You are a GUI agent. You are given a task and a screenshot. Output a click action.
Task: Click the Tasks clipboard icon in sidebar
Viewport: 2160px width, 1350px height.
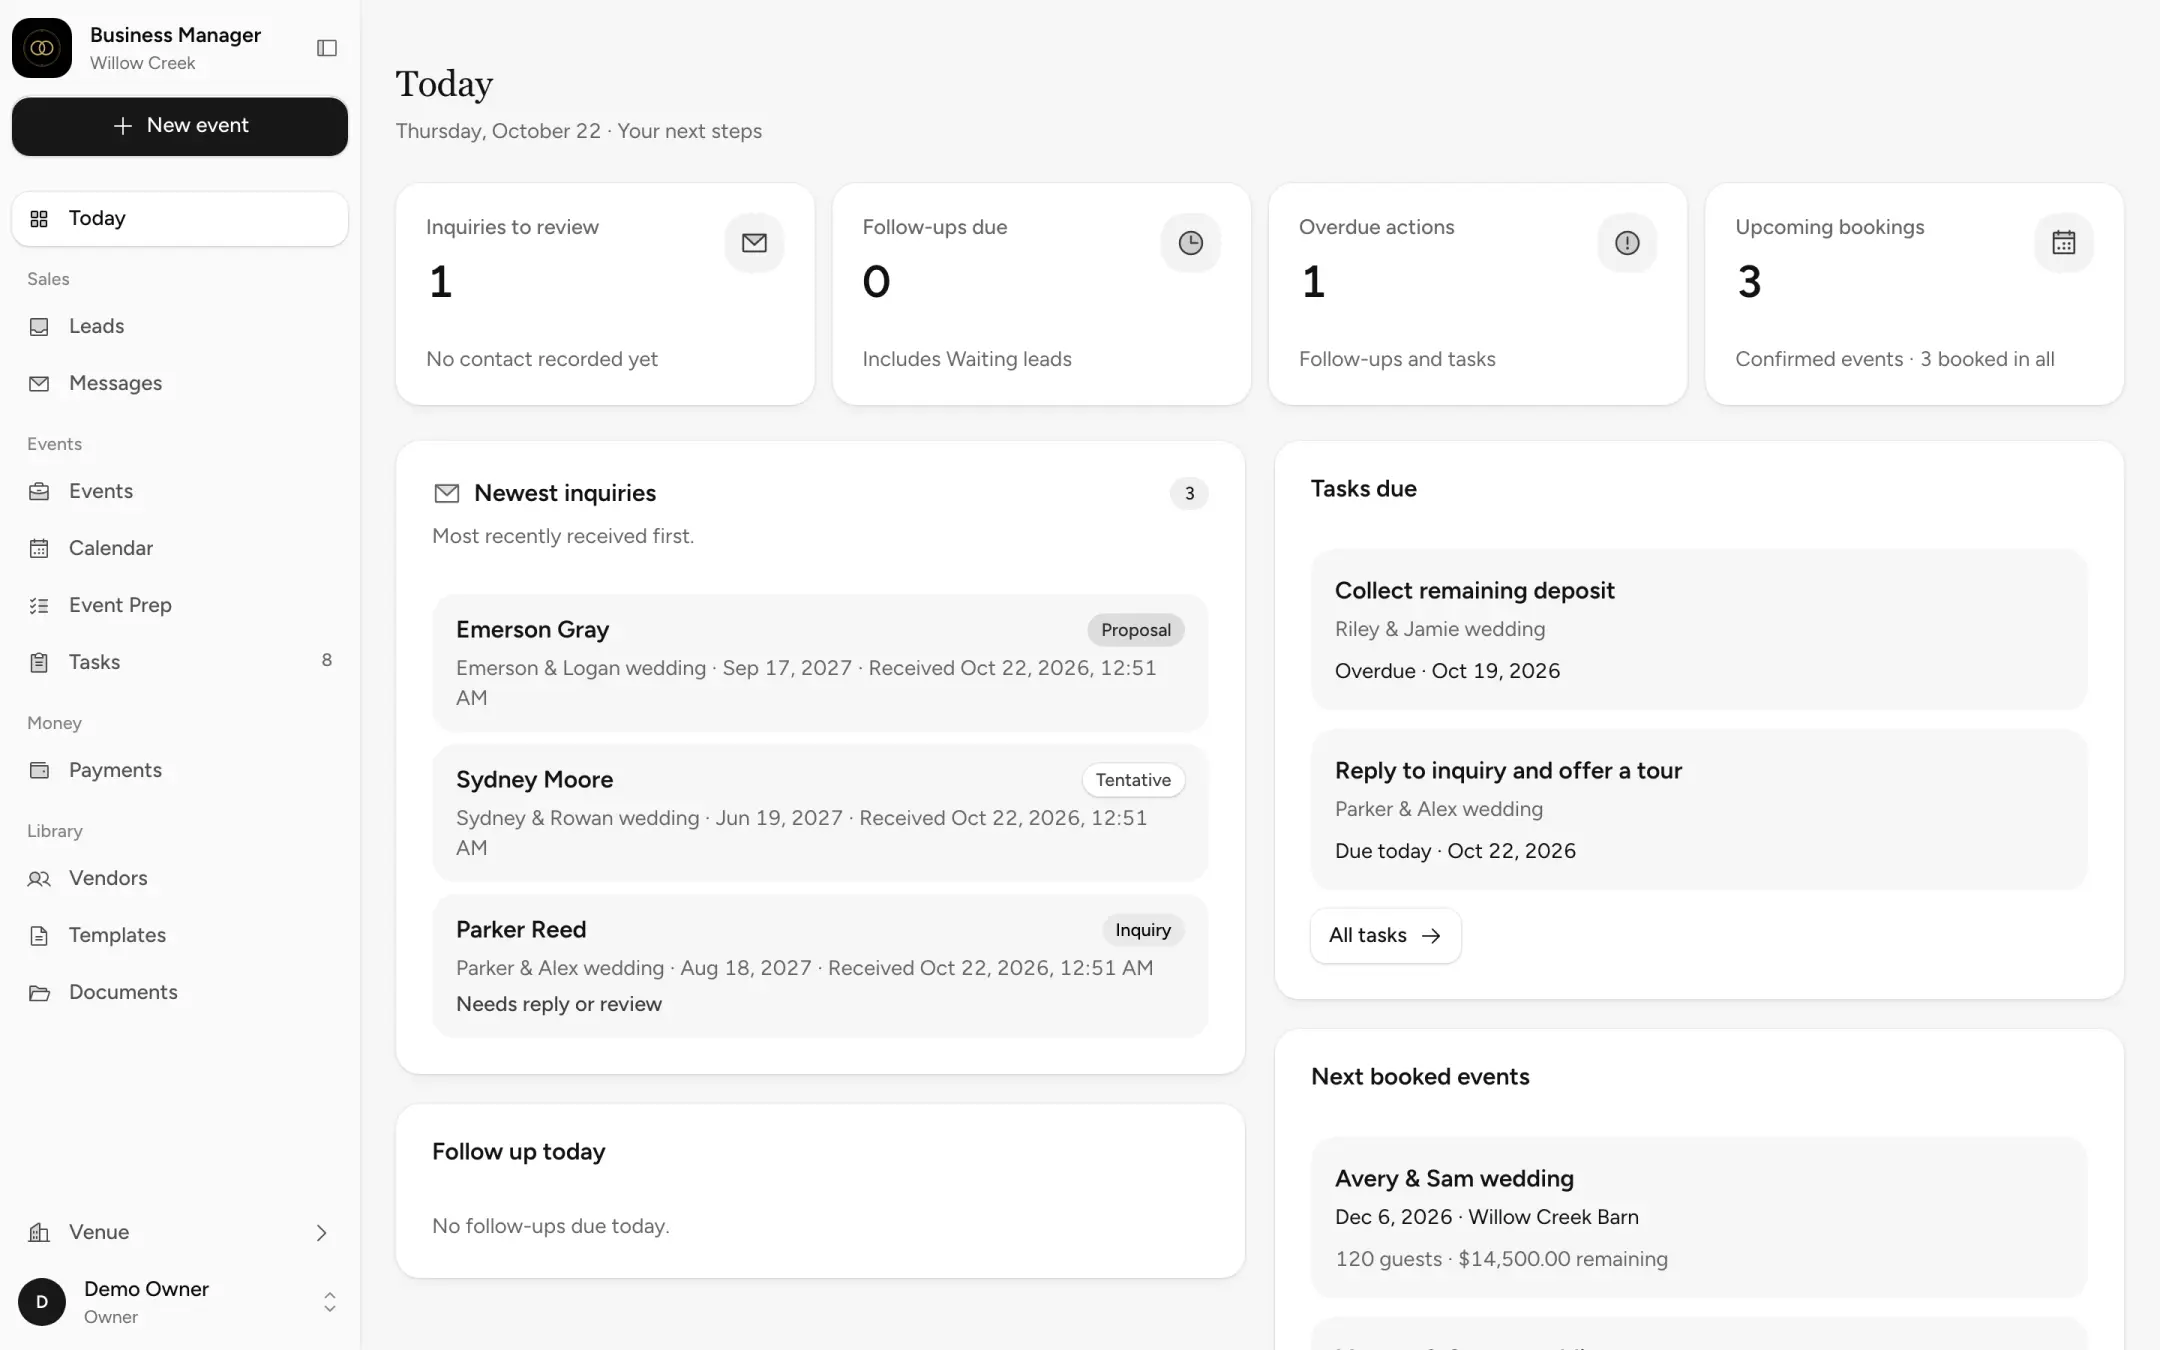39,662
